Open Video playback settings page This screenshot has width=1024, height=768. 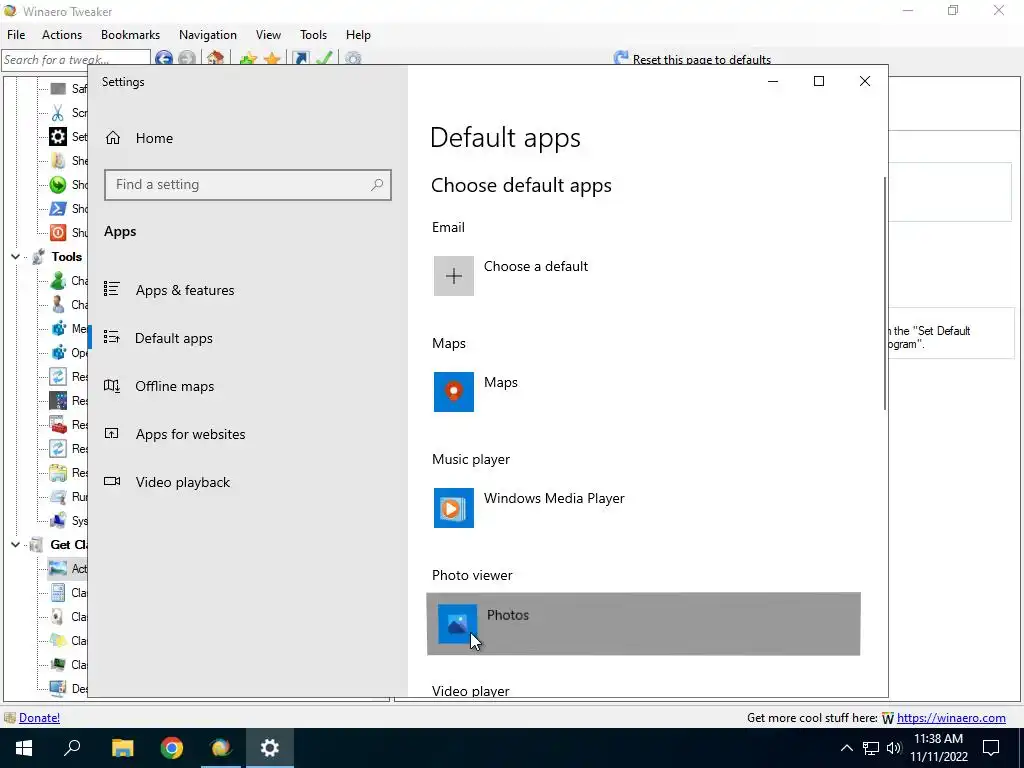point(183,482)
